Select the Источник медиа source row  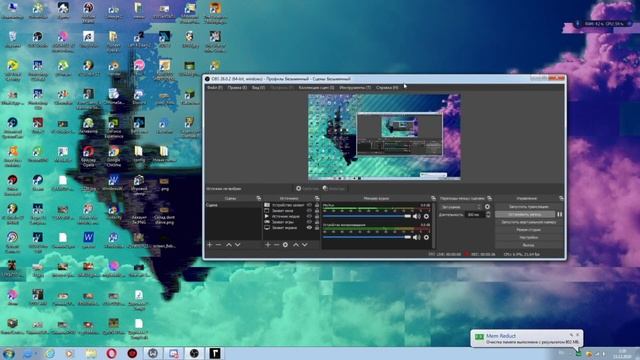[290, 216]
